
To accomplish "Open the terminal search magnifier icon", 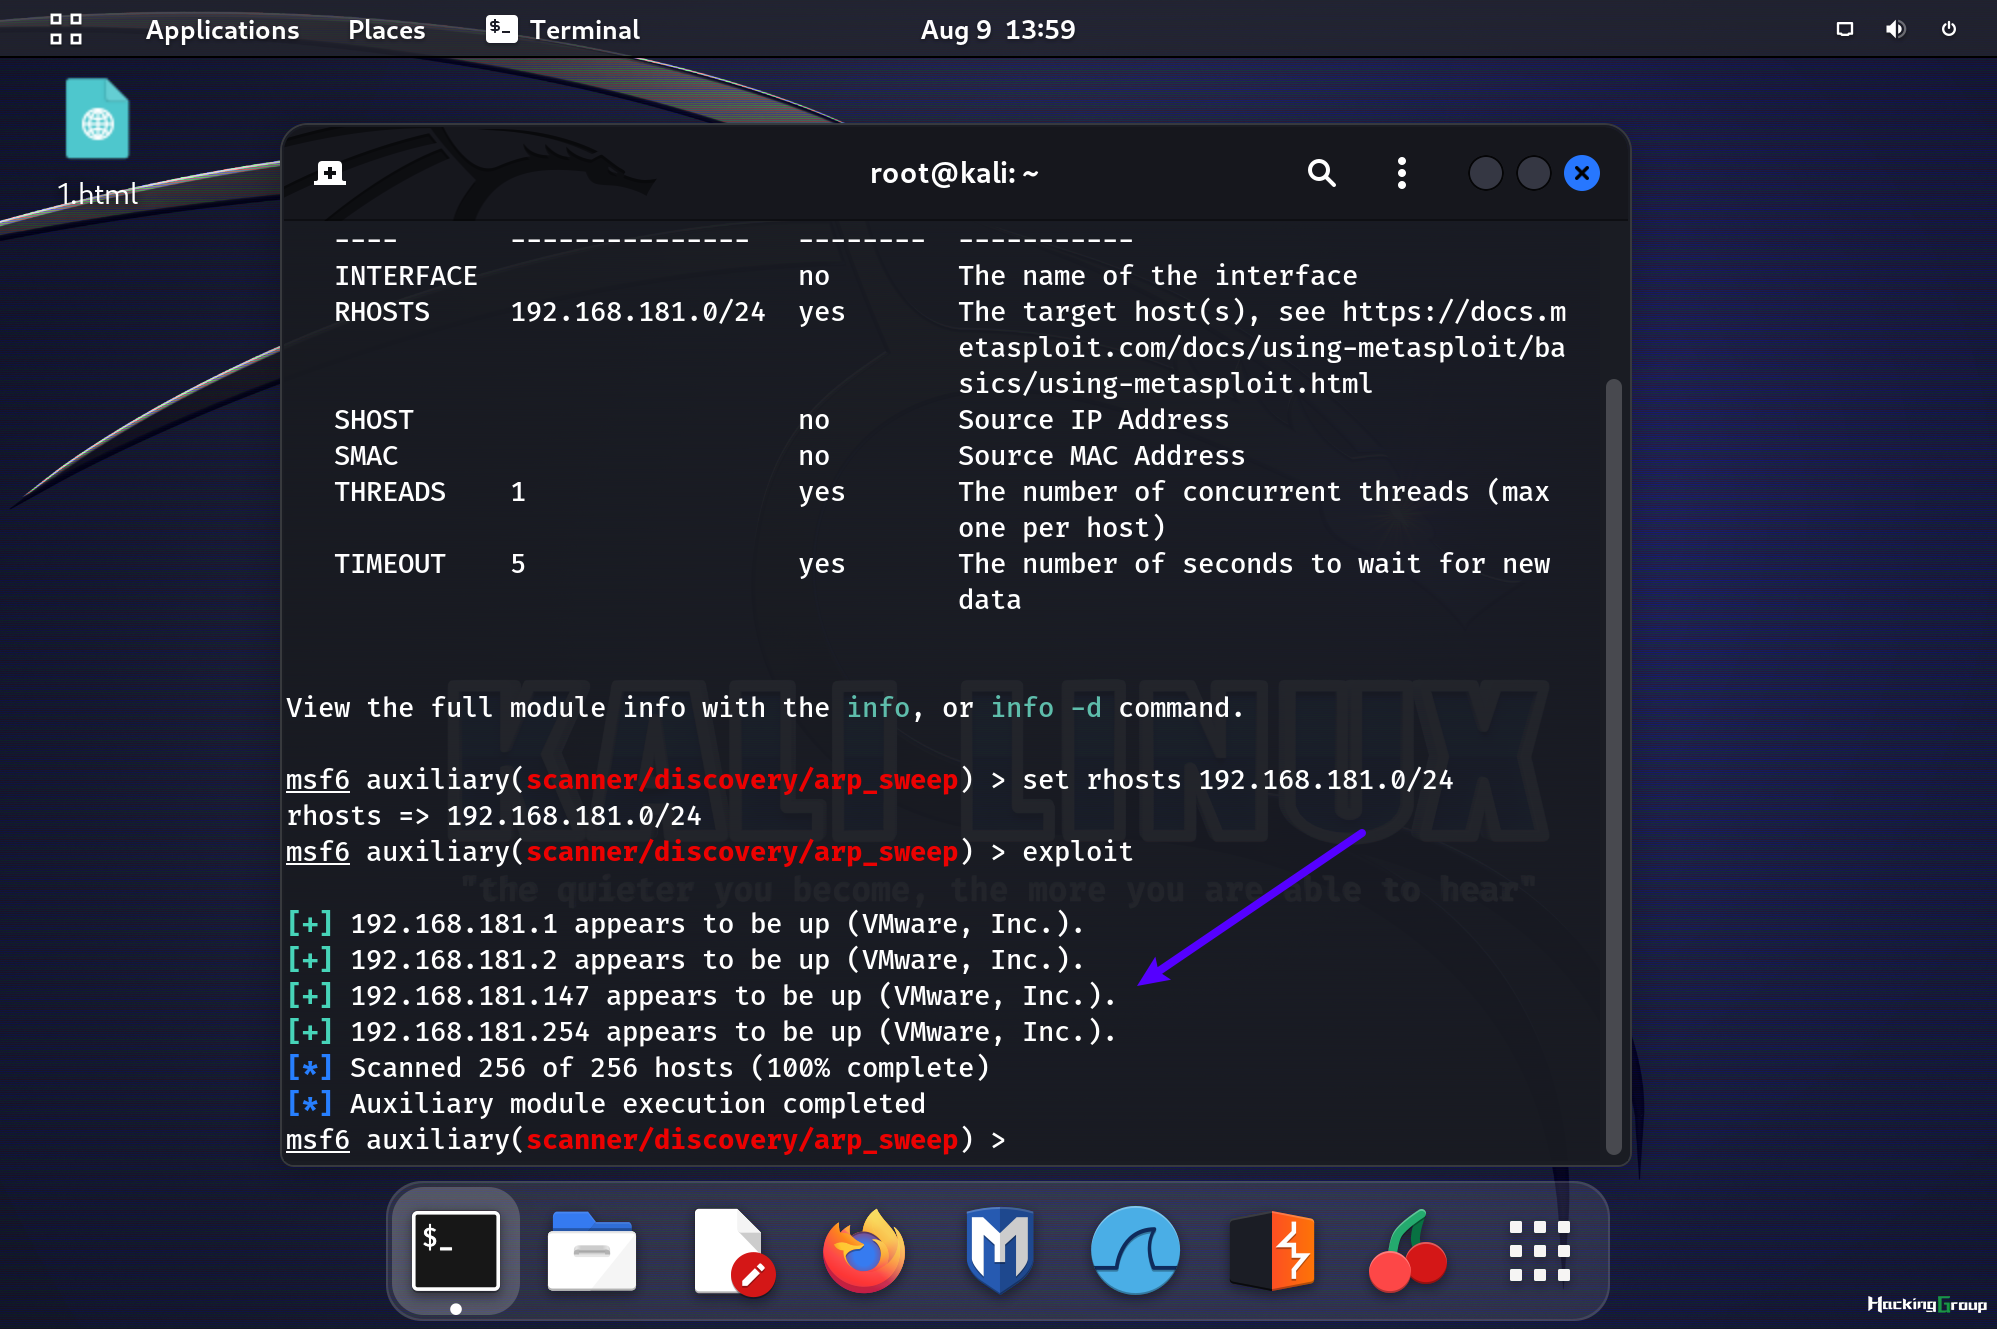I will (x=1321, y=173).
